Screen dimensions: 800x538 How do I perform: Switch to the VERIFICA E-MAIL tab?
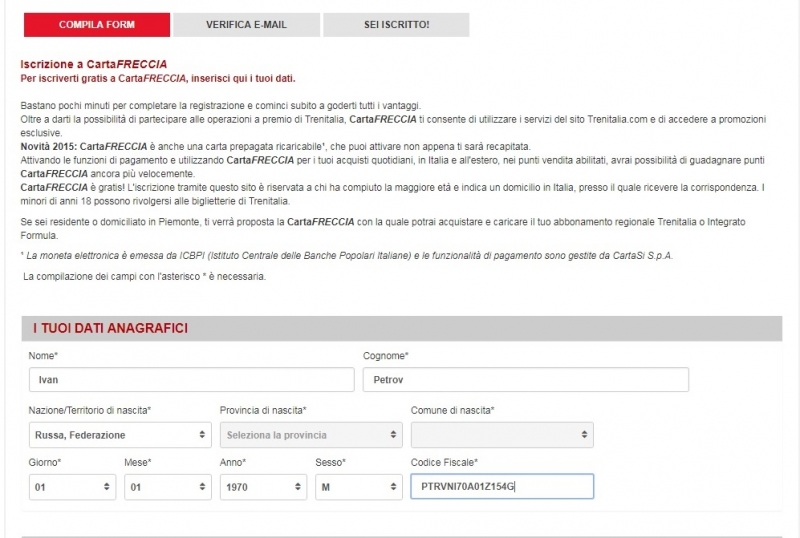[246, 25]
